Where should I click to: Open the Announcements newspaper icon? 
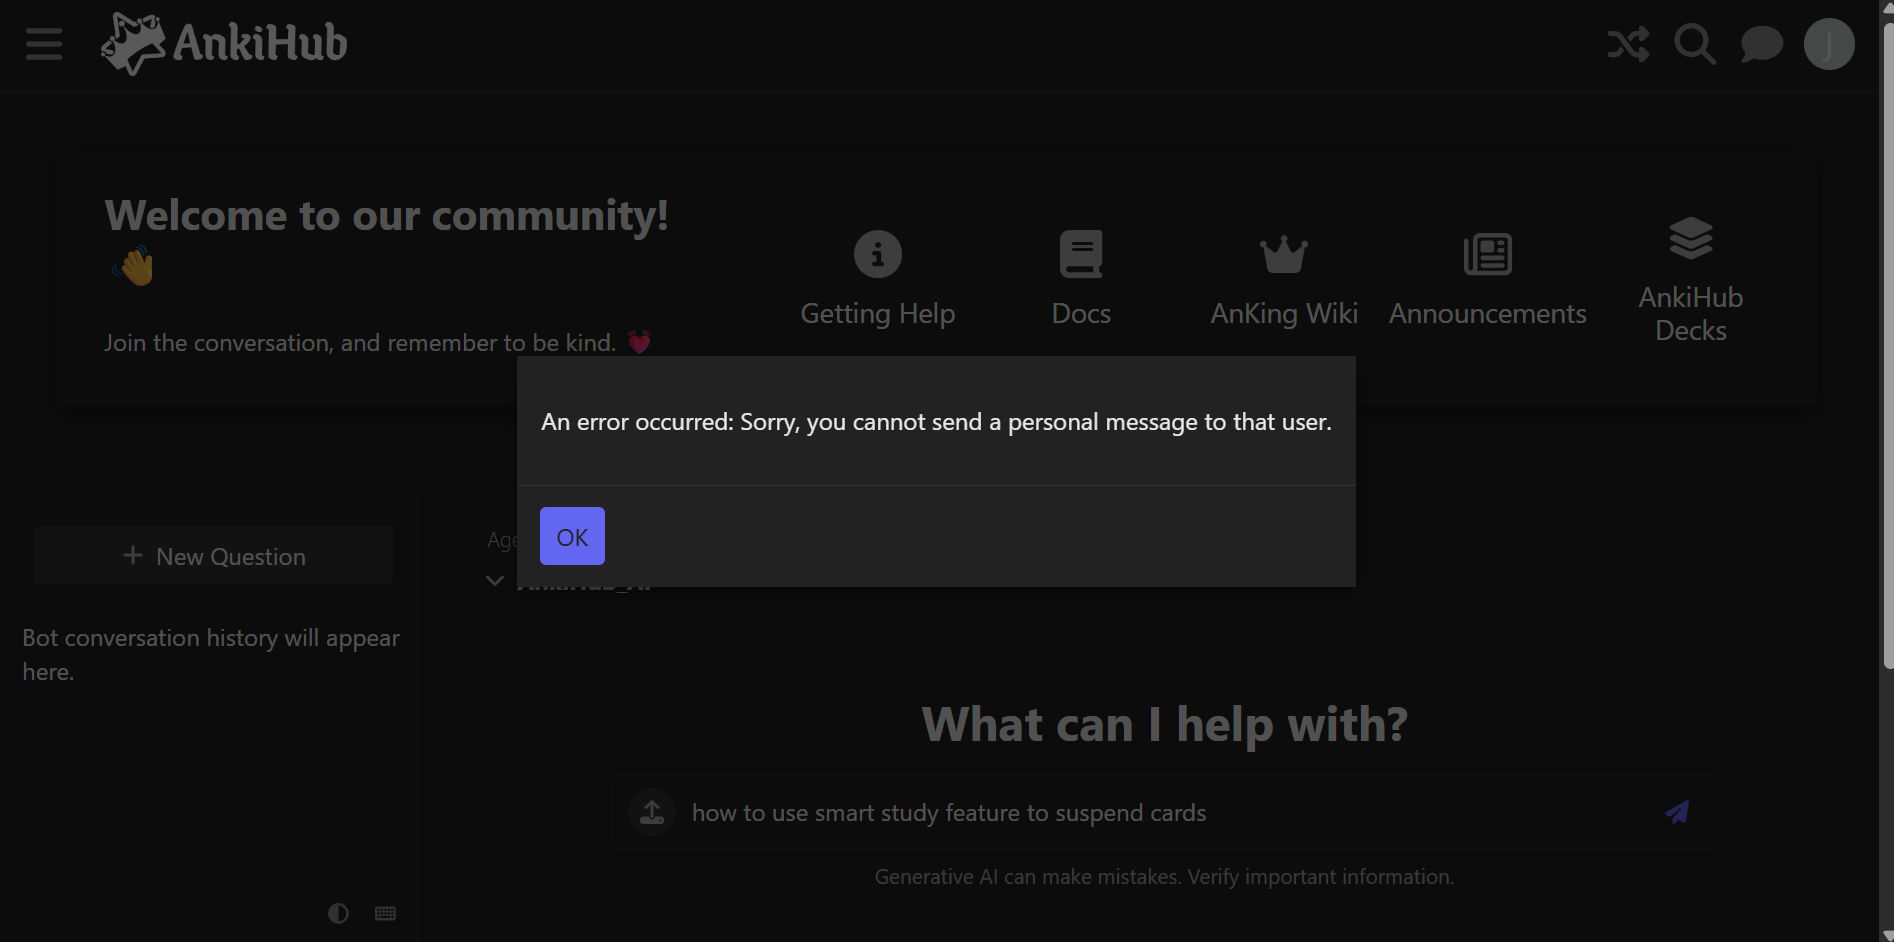tap(1488, 254)
